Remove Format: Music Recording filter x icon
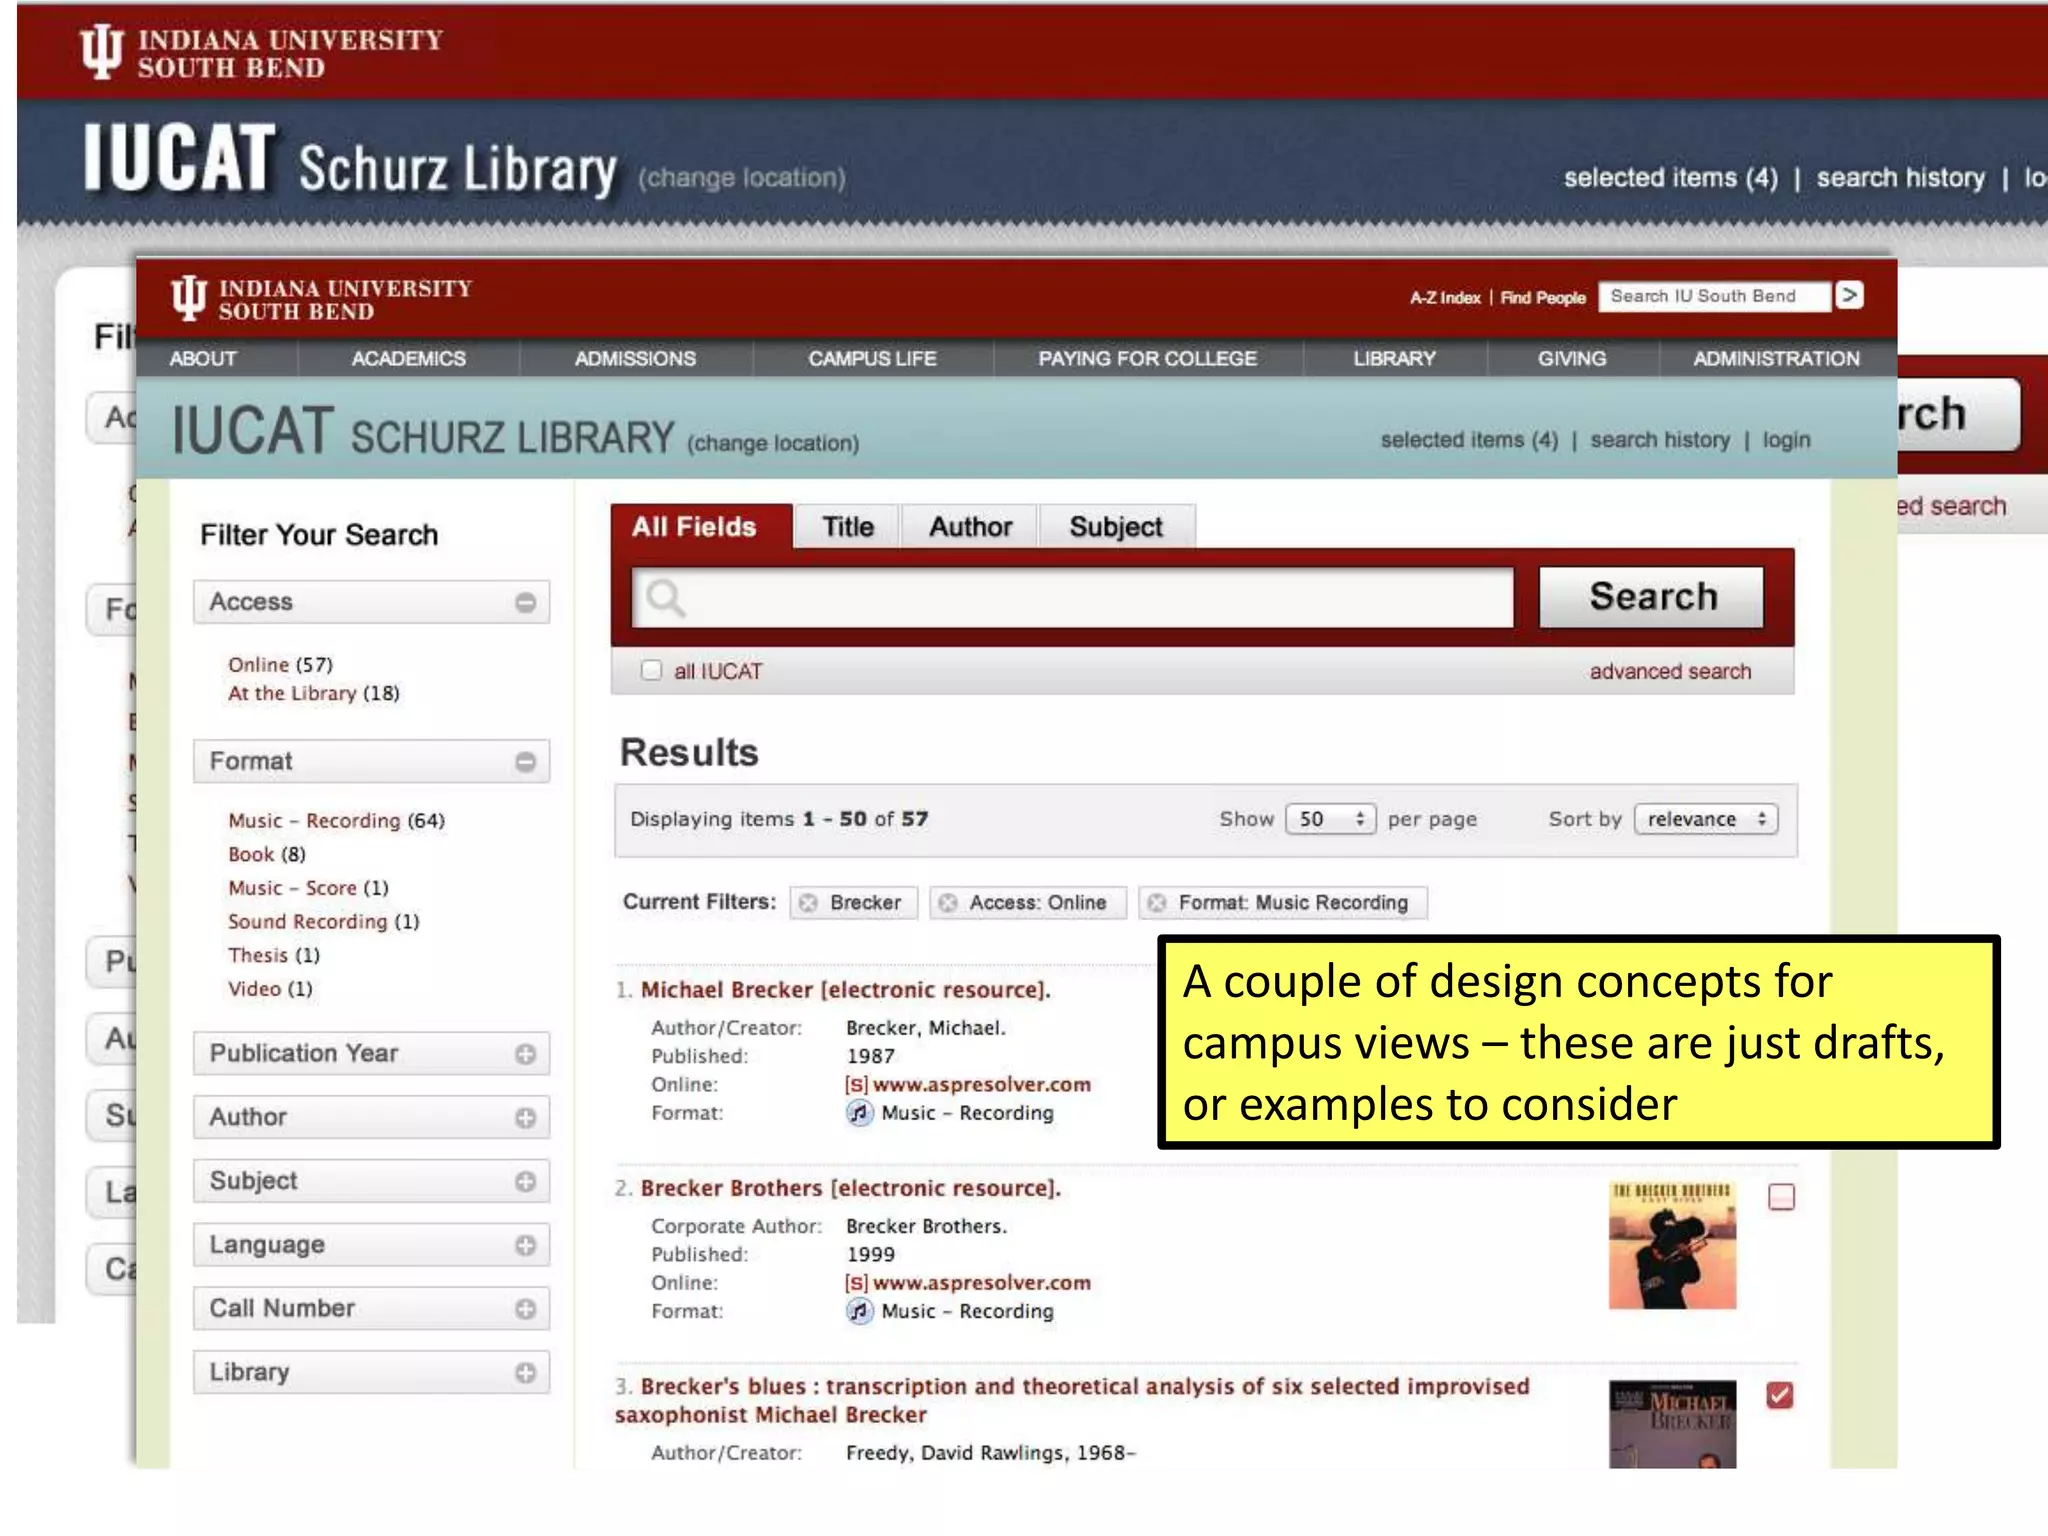 point(1157,903)
